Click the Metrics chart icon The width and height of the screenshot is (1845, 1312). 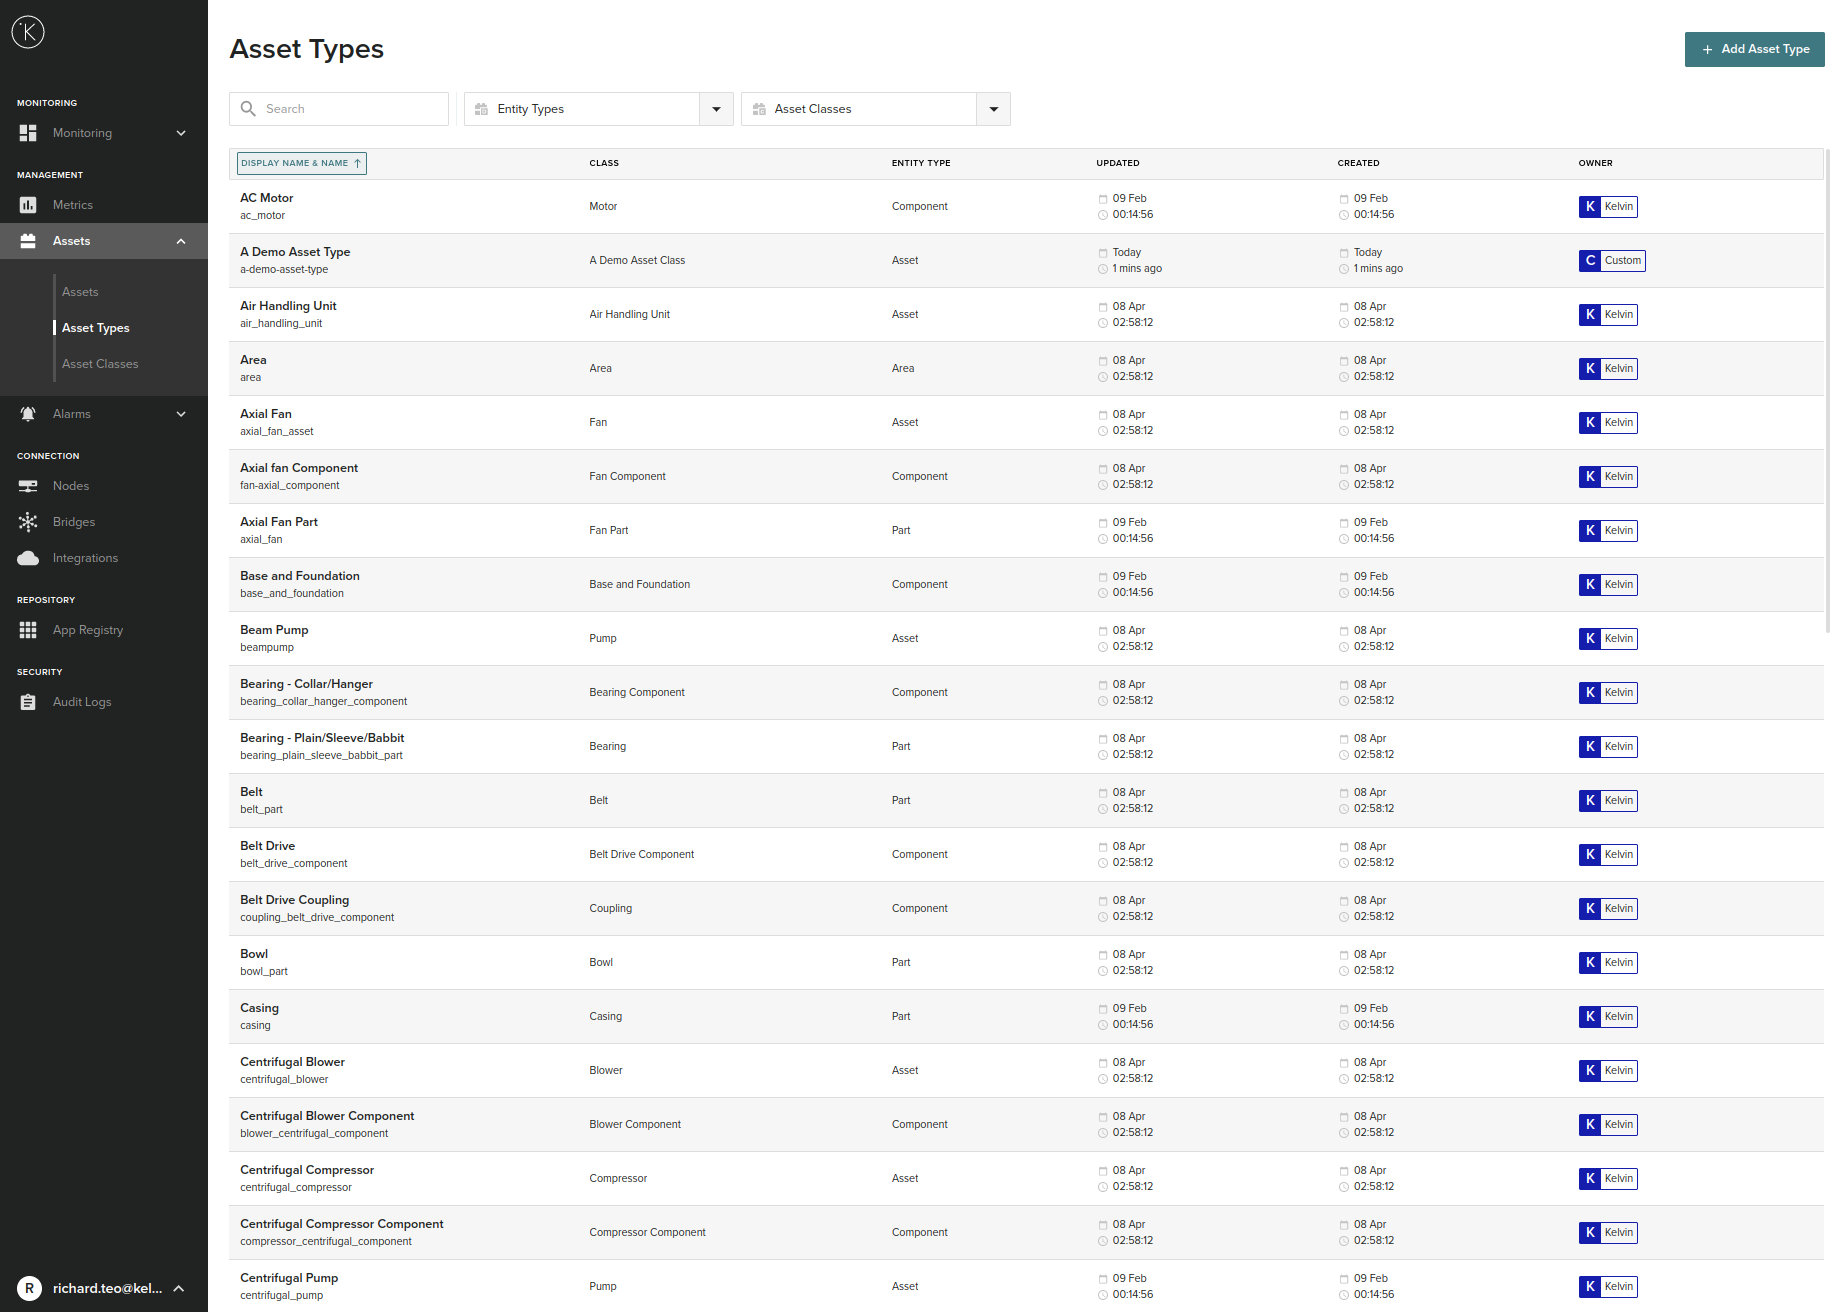28,205
